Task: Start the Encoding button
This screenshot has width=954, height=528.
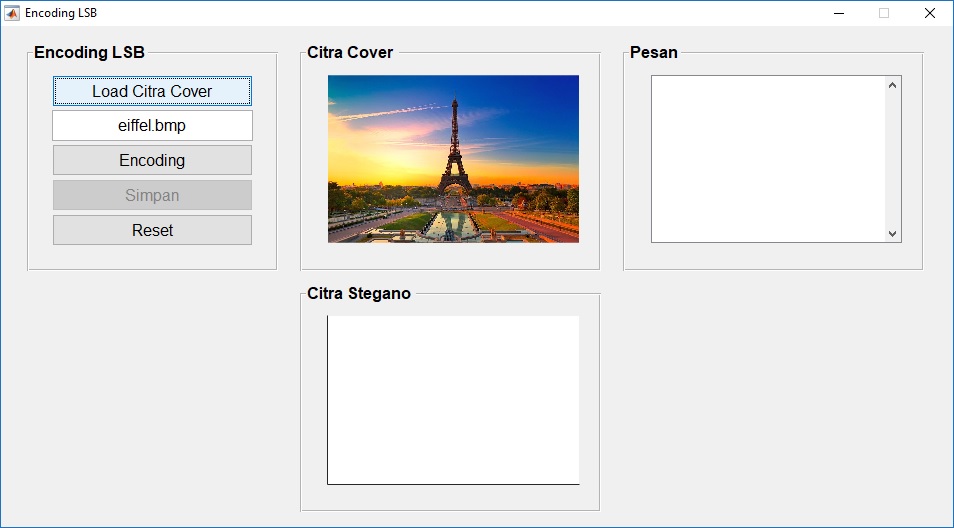Action: click(x=152, y=160)
